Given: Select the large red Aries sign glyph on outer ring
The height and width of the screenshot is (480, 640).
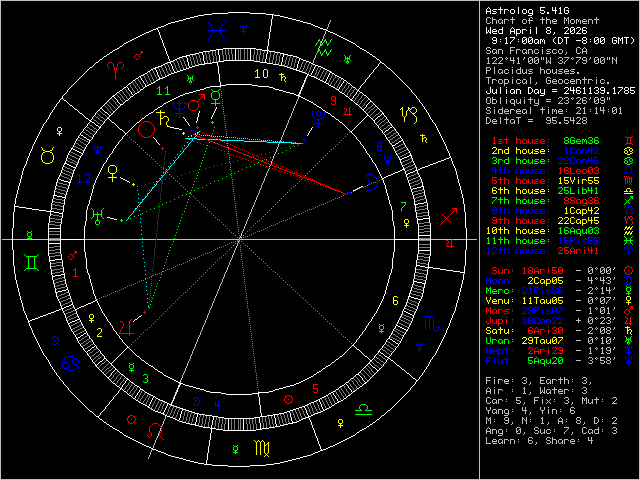Looking at the screenshot, I should (x=116, y=70).
